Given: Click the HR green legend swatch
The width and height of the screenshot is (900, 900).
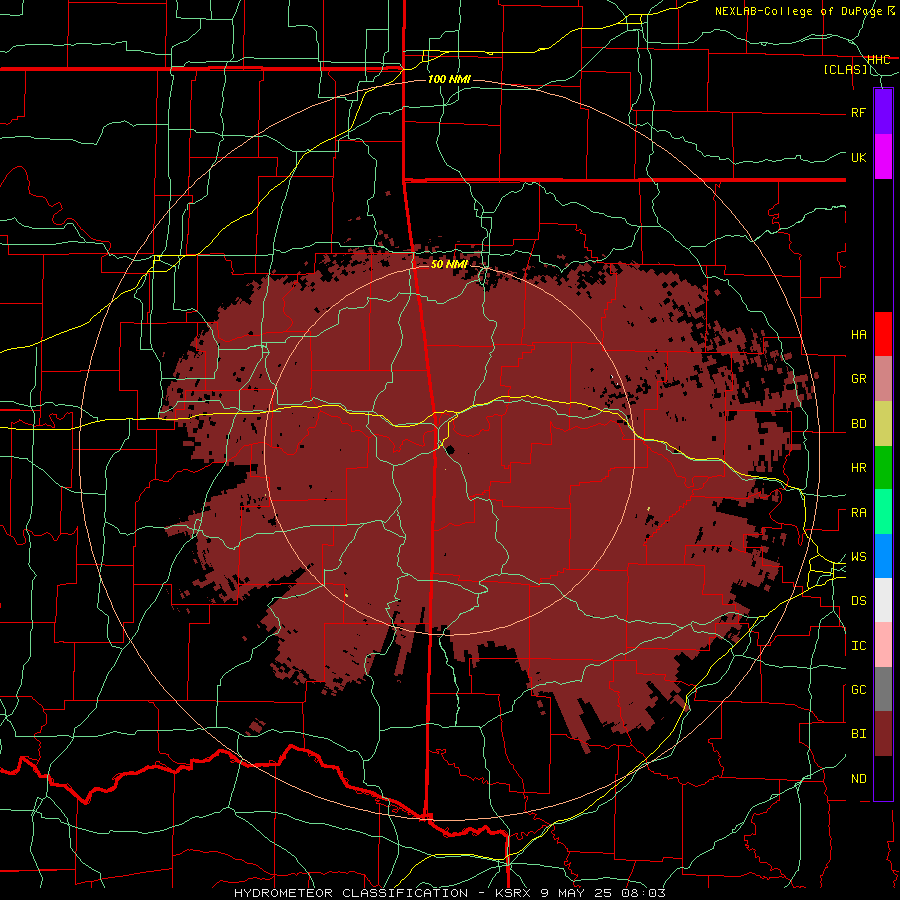Looking at the screenshot, I should [883, 468].
